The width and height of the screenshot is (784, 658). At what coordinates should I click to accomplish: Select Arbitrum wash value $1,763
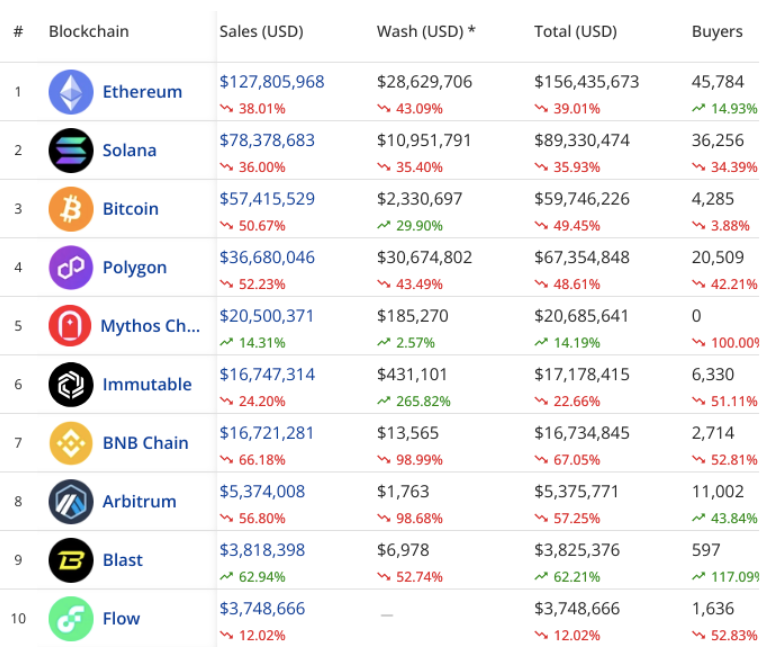pos(403,491)
